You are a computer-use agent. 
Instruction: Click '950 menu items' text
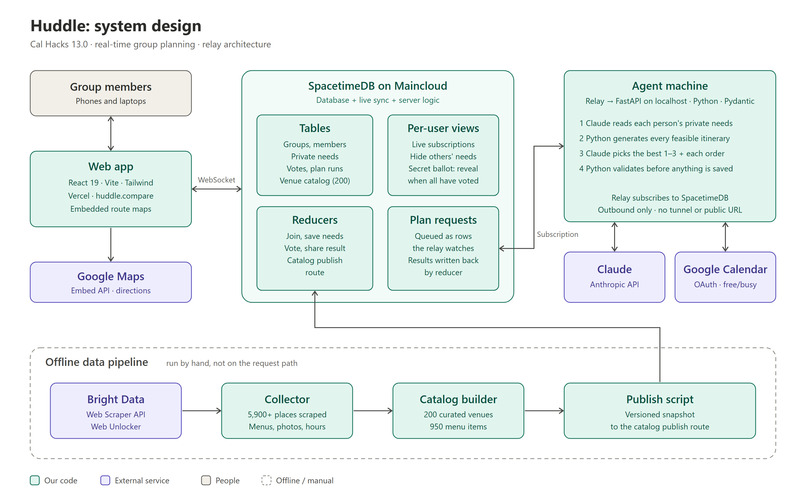pyautogui.click(x=458, y=427)
